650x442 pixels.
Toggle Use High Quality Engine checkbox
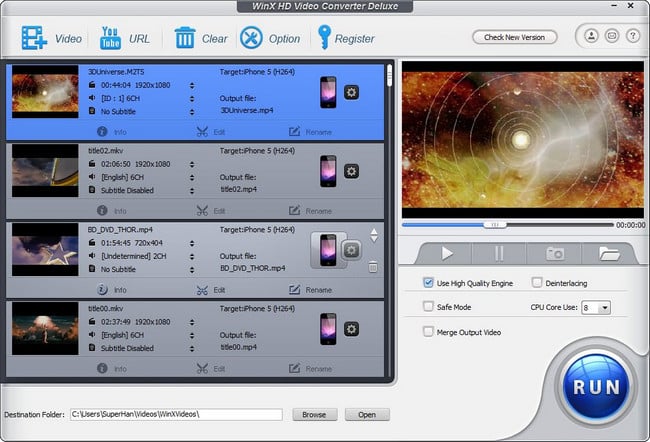pyautogui.click(x=428, y=283)
